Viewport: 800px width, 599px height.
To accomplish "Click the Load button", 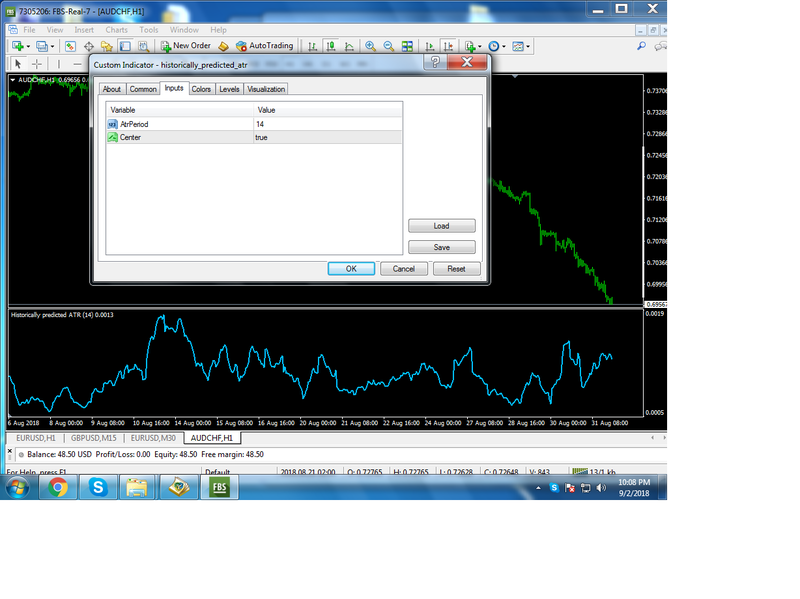I will tap(441, 226).
